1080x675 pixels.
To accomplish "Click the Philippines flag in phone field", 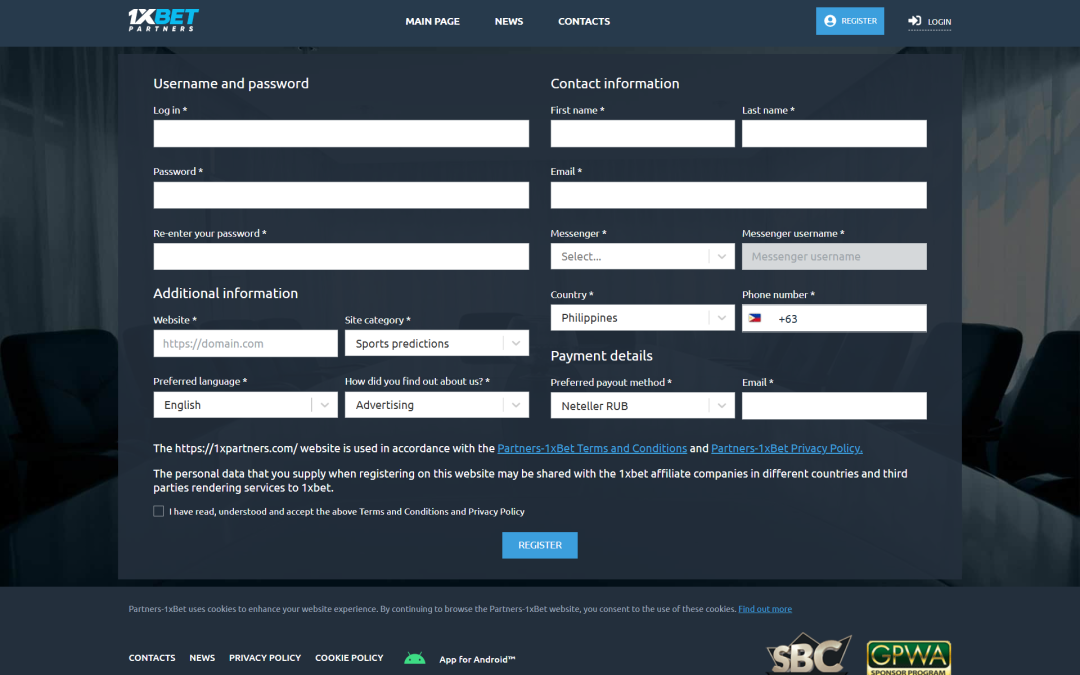I will pos(755,318).
